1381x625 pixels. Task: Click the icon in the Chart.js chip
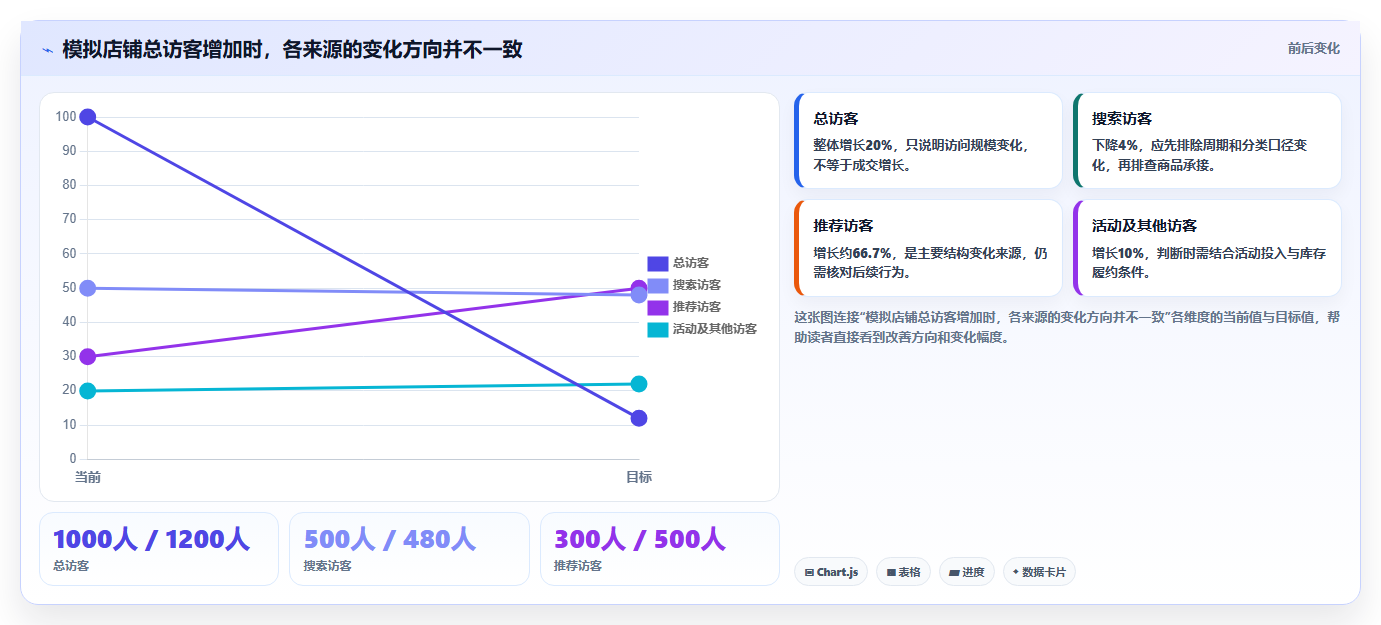809,573
